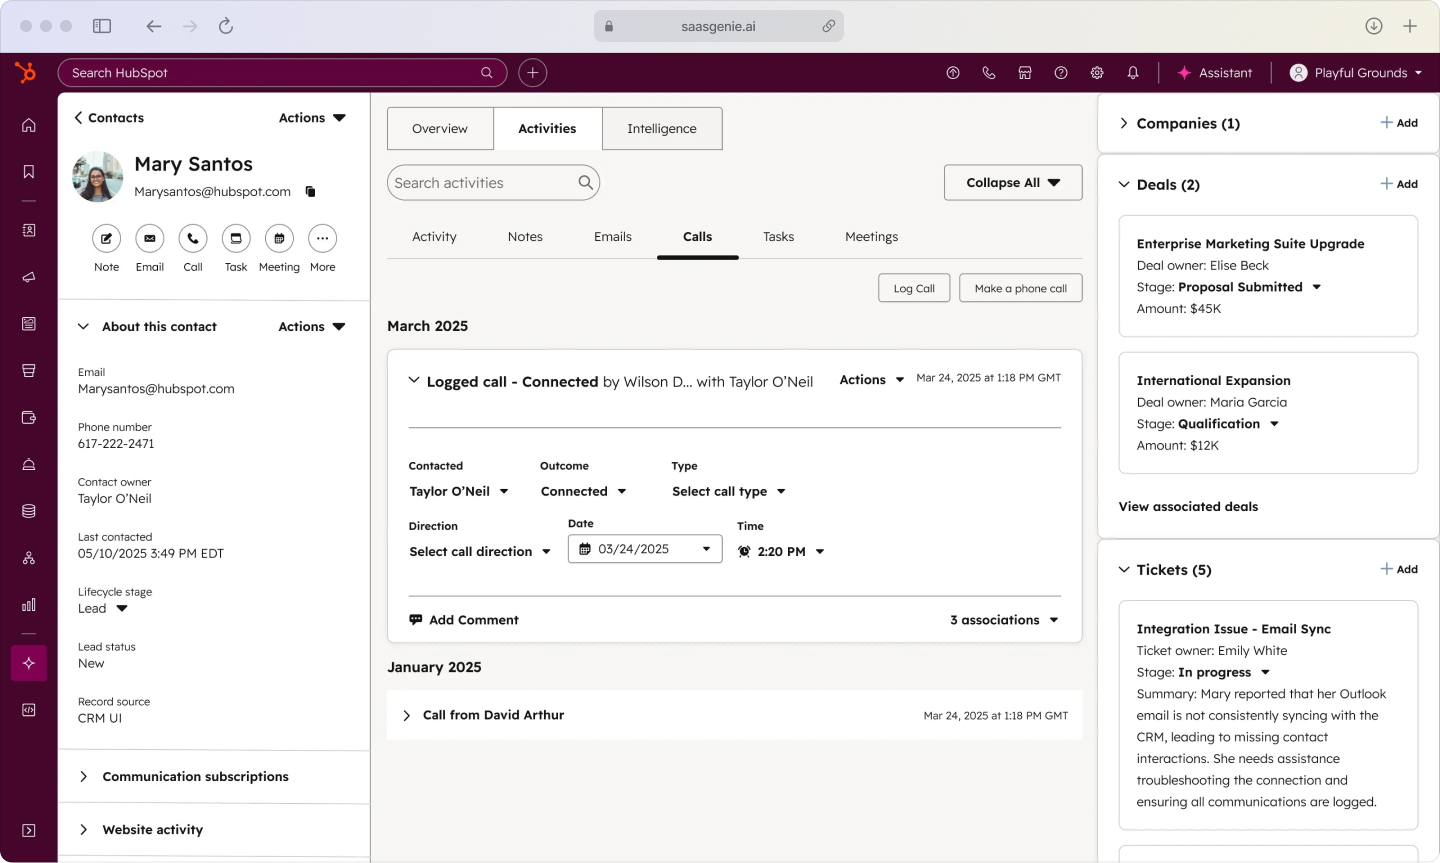Select the Tasks activity tab
Viewport: 1440px width, 863px height.
[x=778, y=237]
